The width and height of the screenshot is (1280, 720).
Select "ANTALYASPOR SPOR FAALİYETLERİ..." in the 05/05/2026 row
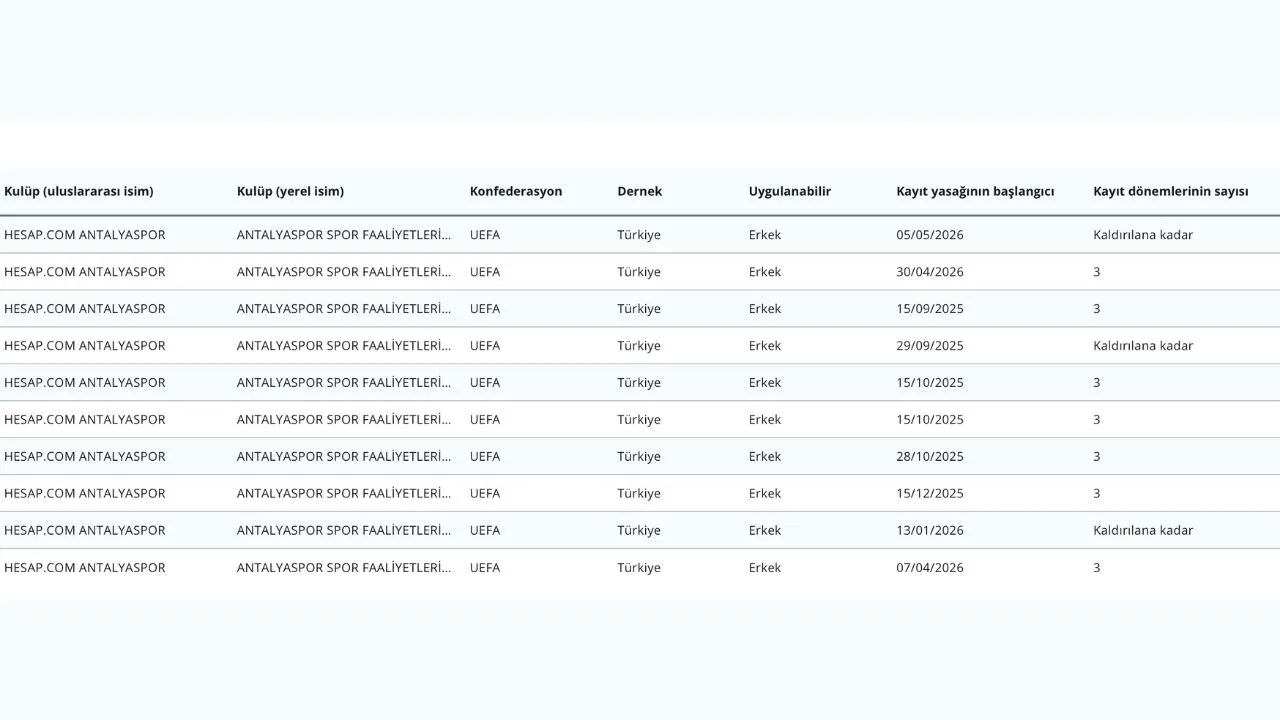pyautogui.click(x=344, y=235)
